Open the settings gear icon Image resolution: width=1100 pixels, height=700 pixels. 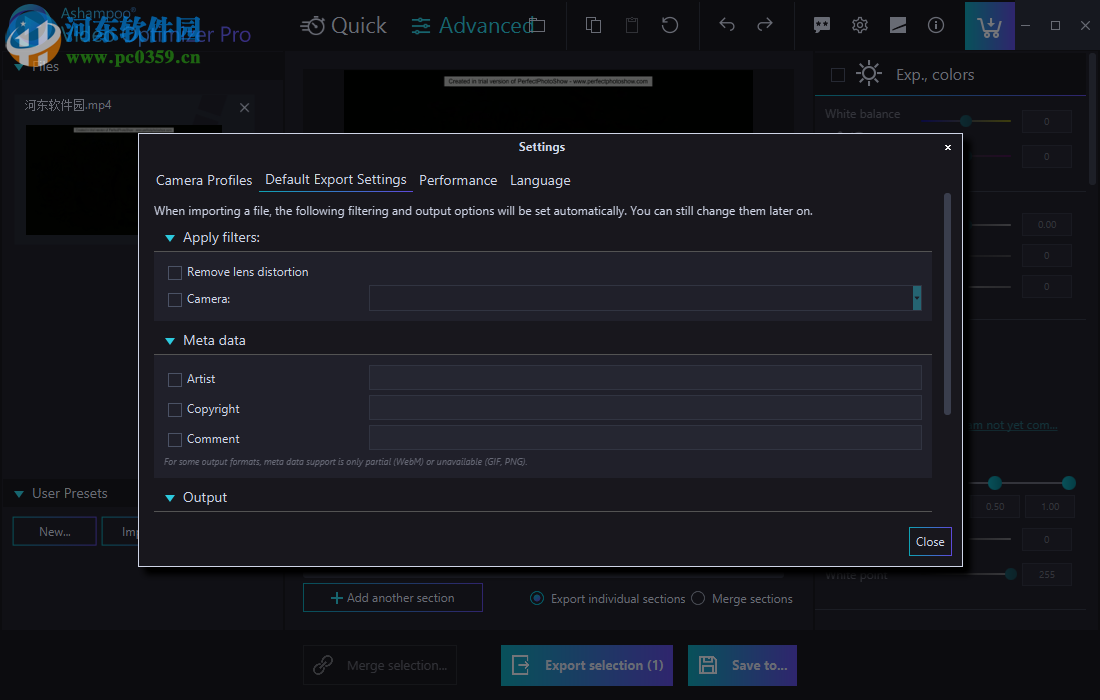pyautogui.click(x=860, y=25)
